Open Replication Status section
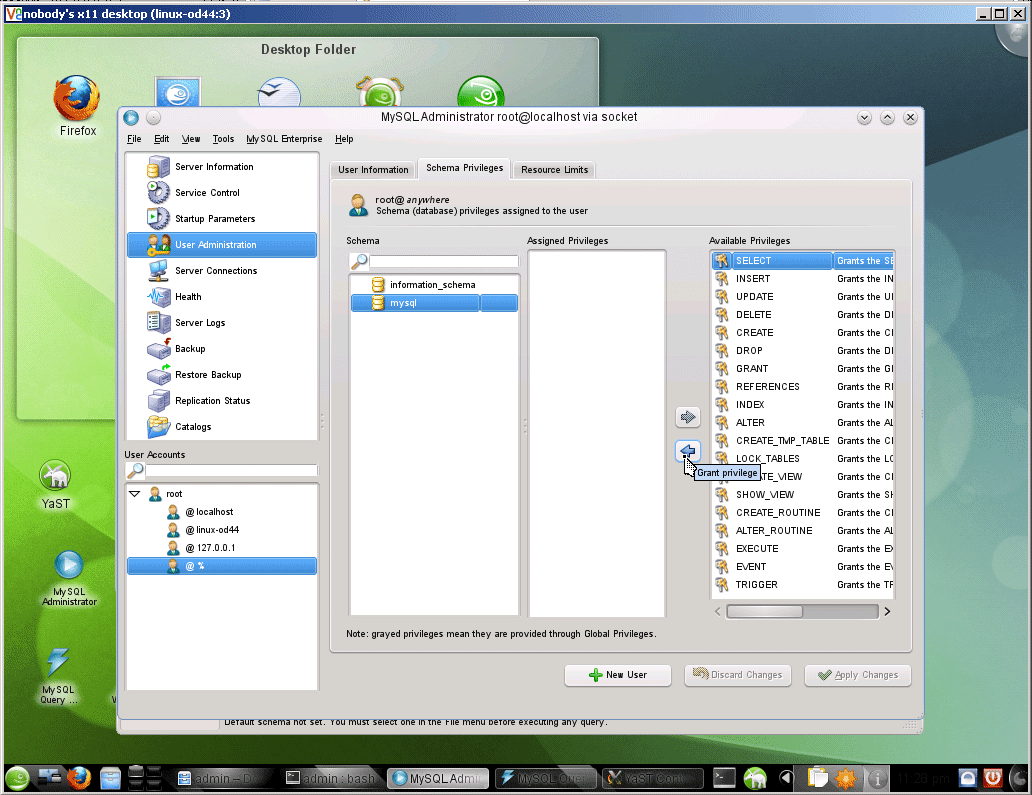The width and height of the screenshot is (1032, 795). (222, 401)
